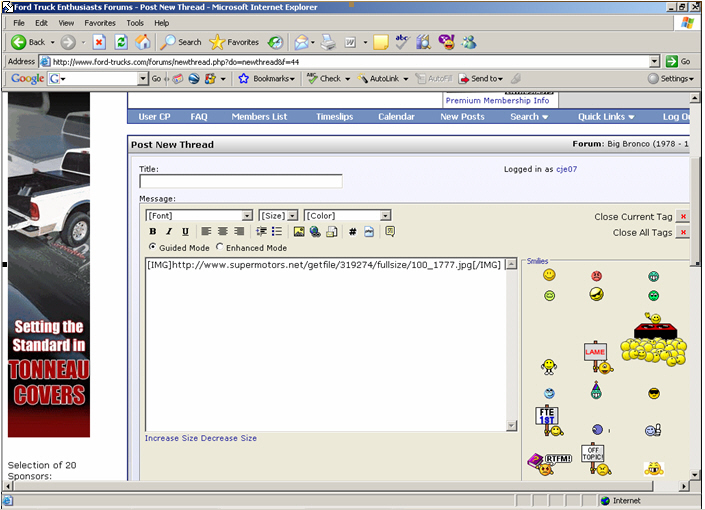
Task: Go to User CP
Action: (154, 117)
